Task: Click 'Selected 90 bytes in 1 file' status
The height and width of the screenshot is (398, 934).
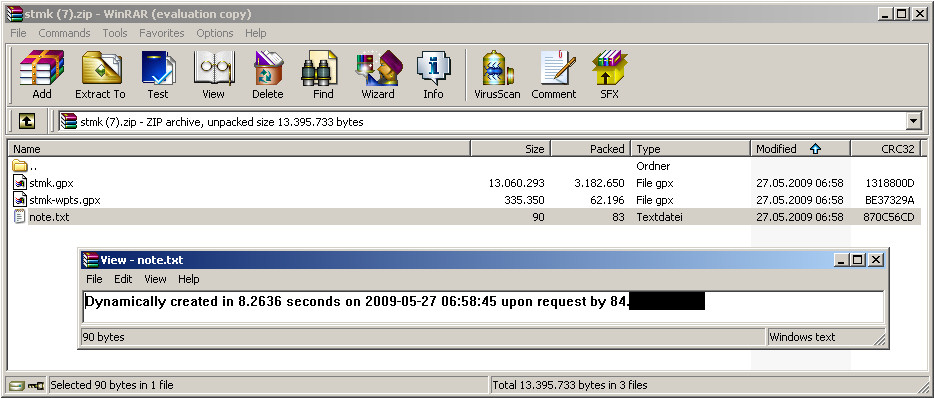Action: click(x=112, y=385)
